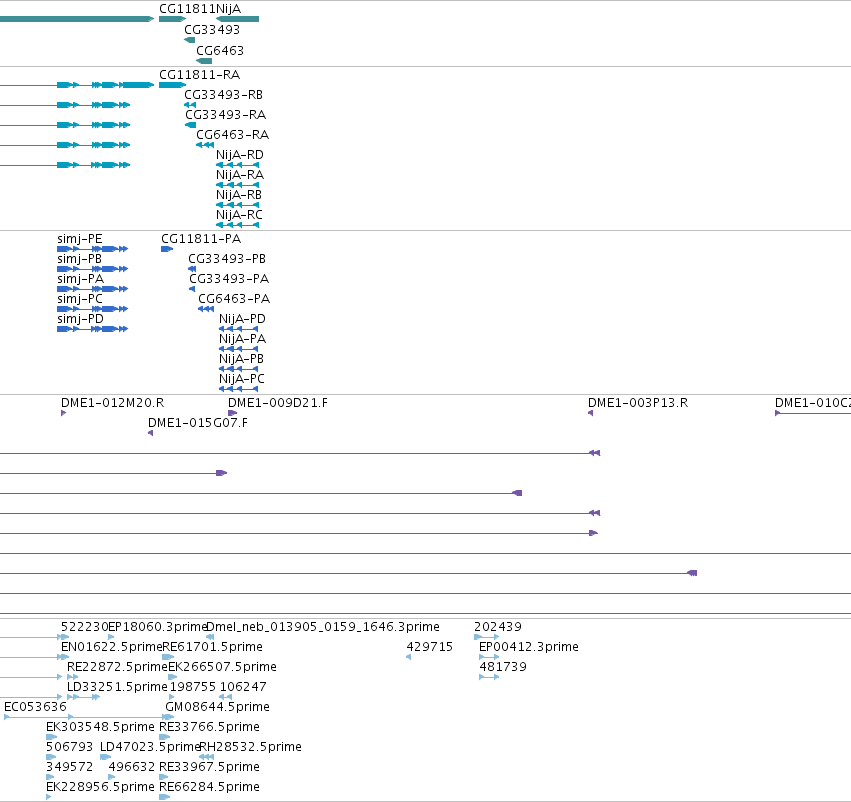Click EST label 506793
851x802 pixels.
(69, 747)
